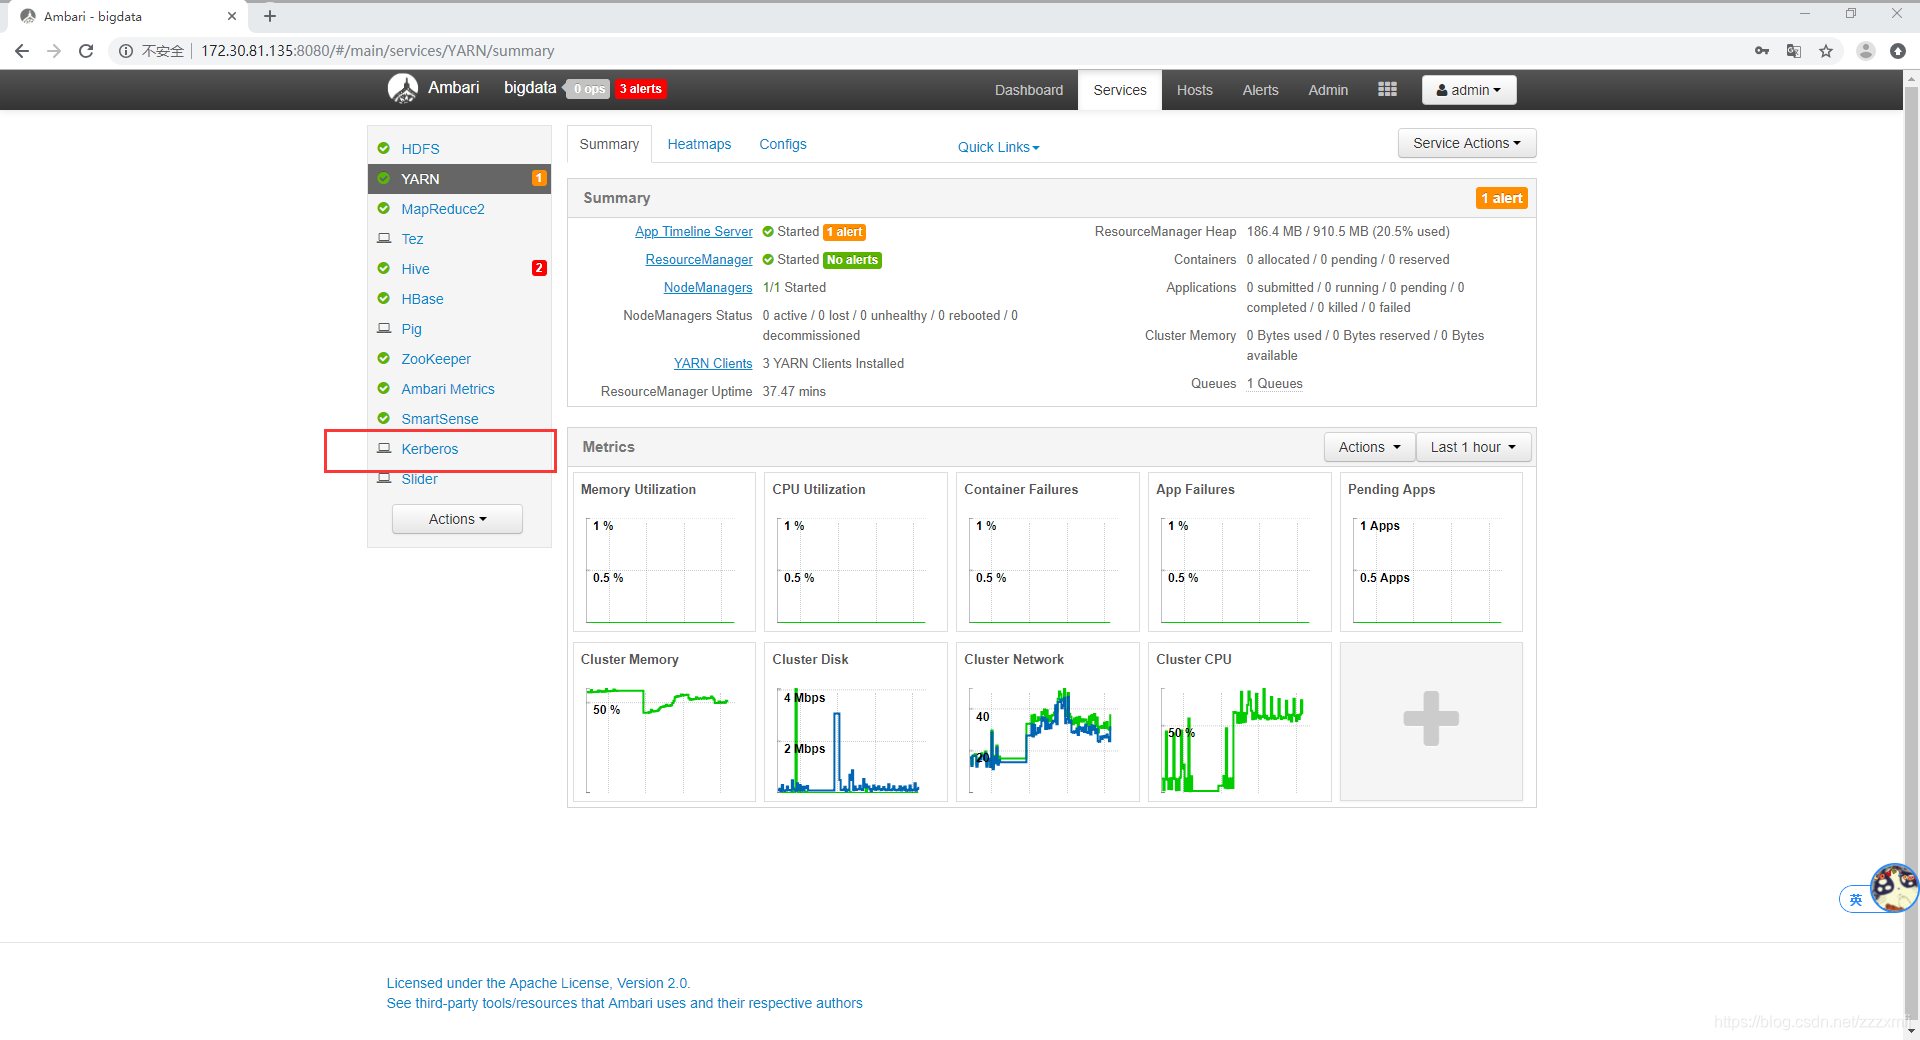Screen dimensions: 1920x1040
Task: Click the Slider laptop icon
Action: 384,478
